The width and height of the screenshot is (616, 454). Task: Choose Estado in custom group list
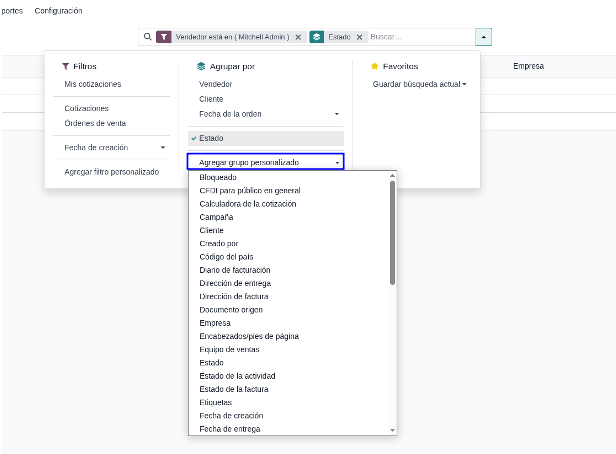[289, 363]
